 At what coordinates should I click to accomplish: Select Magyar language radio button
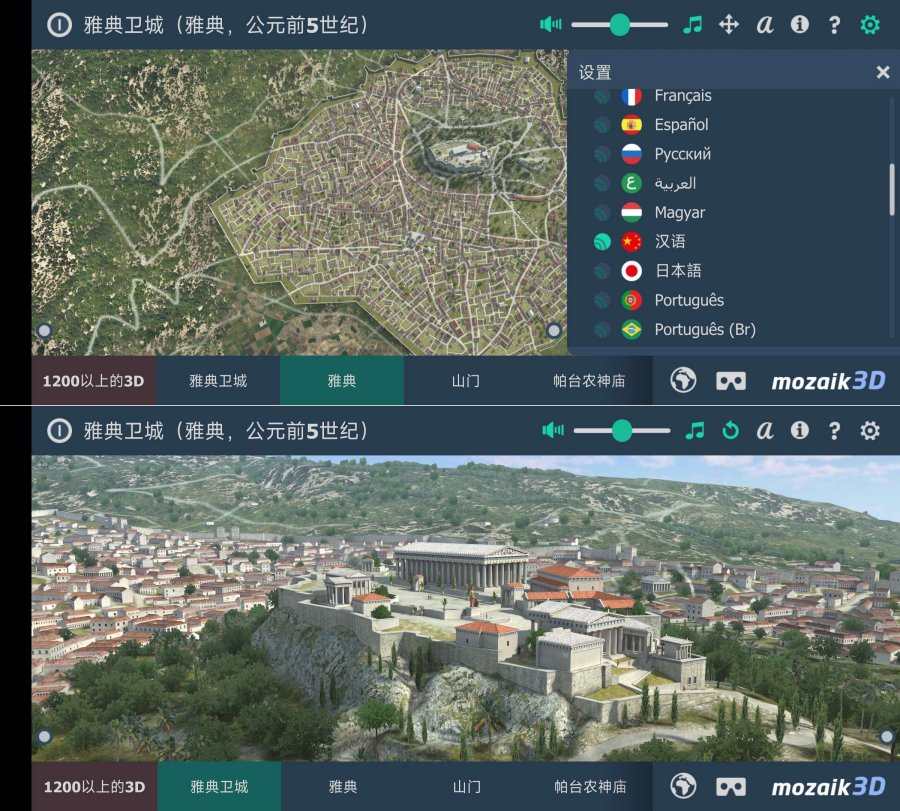point(602,212)
